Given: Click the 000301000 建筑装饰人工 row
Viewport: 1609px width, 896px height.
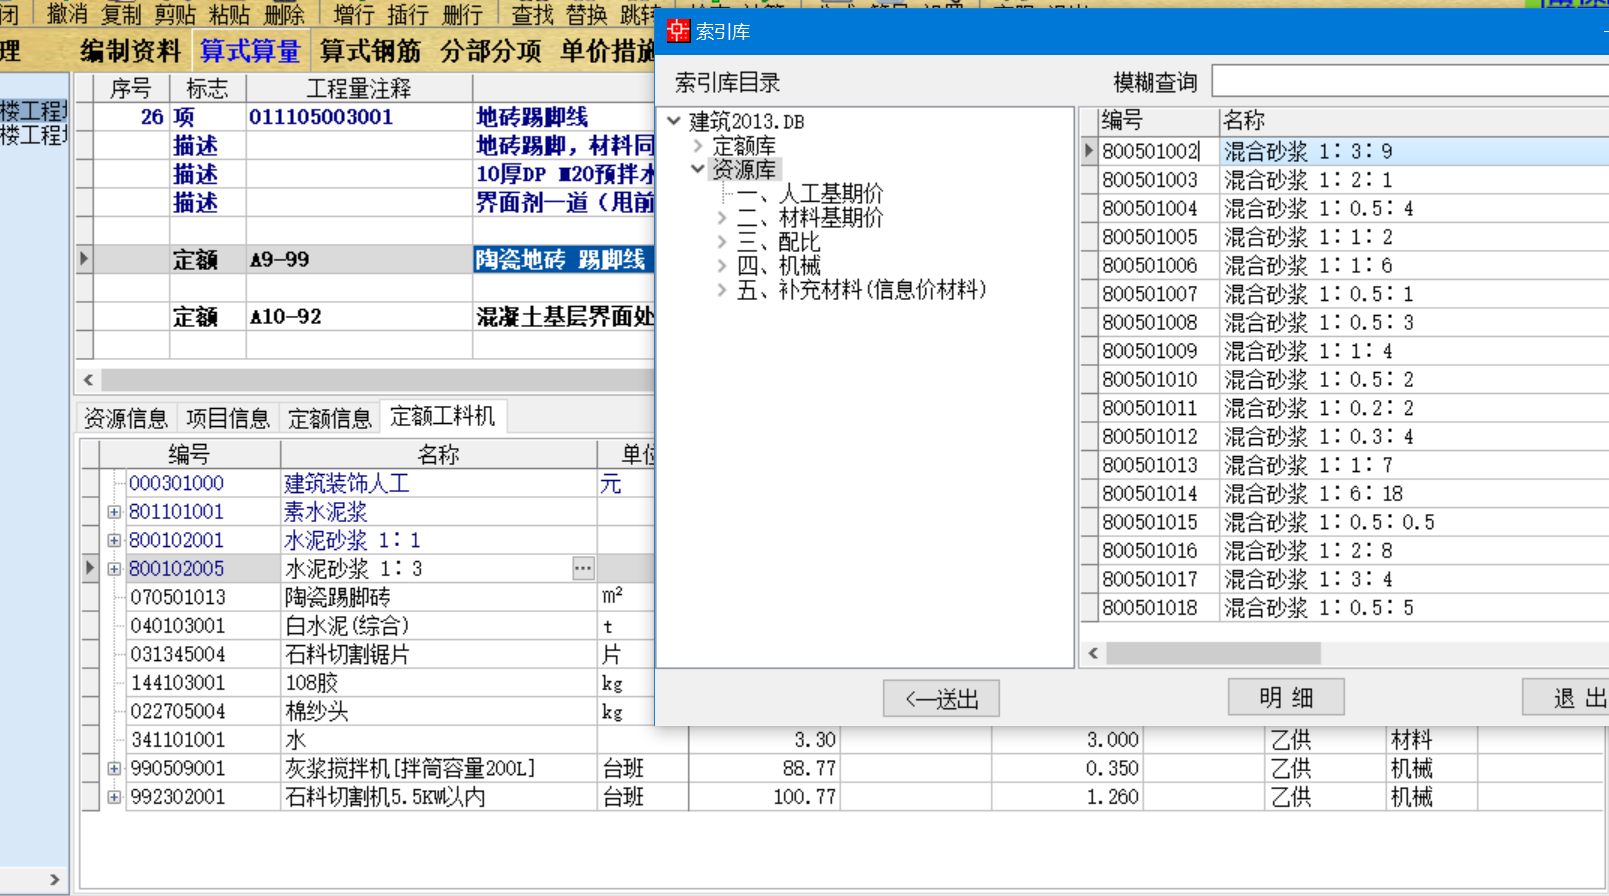Looking at the screenshot, I should (x=367, y=484).
